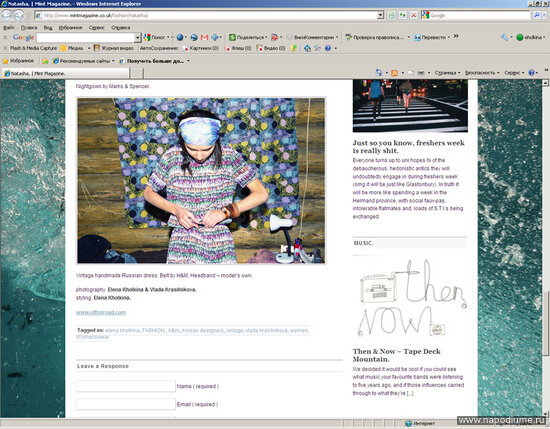Click the Home icon in command bar

tap(379, 73)
